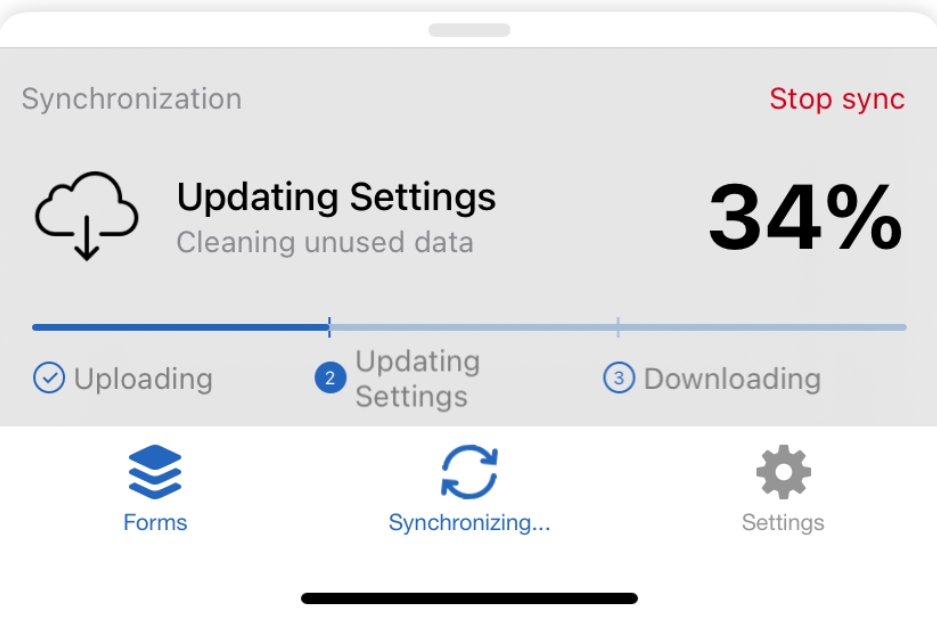Tap the step 3 numbered circle
Image resolution: width=937 pixels, height=619 pixels.
[x=619, y=379]
